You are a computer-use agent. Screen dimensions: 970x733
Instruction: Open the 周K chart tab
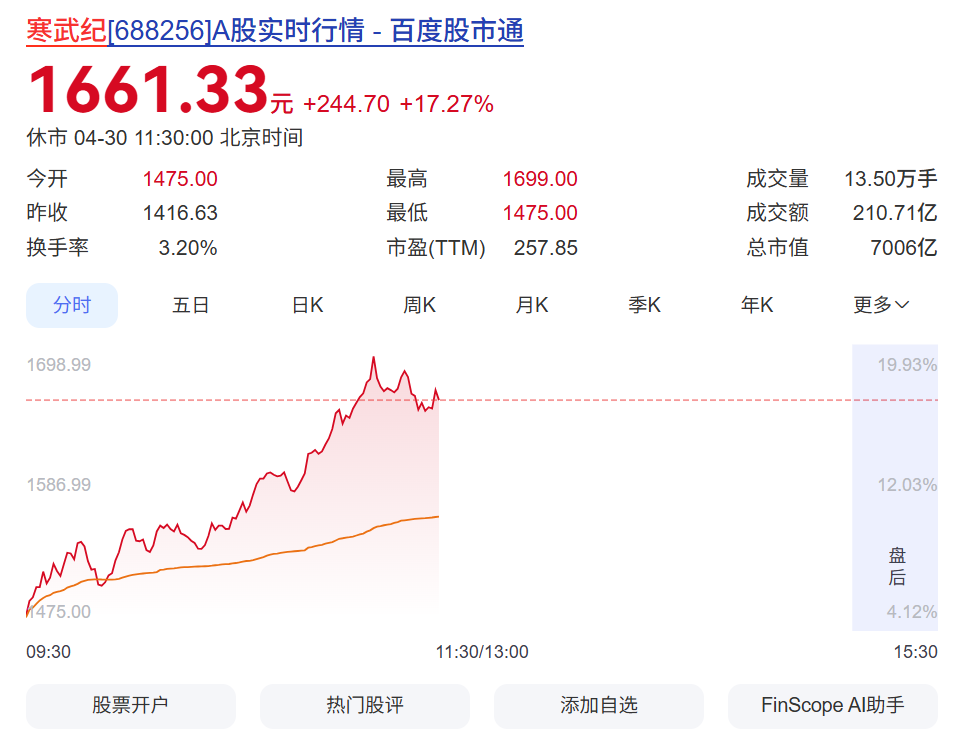419,305
